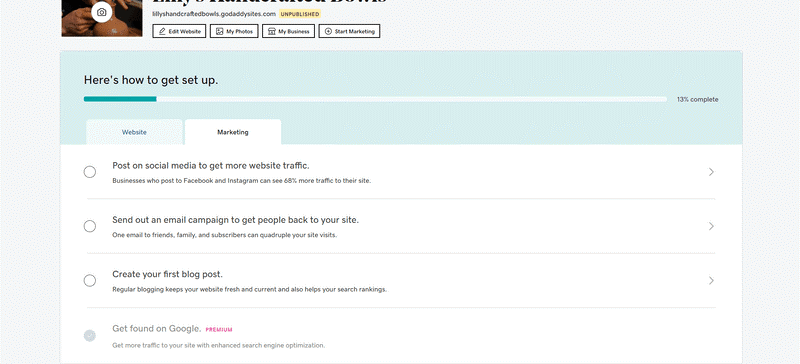This screenshot has height=364, width=800.
Task: Expand the first blog post row chevron
Action: point(711,281)
